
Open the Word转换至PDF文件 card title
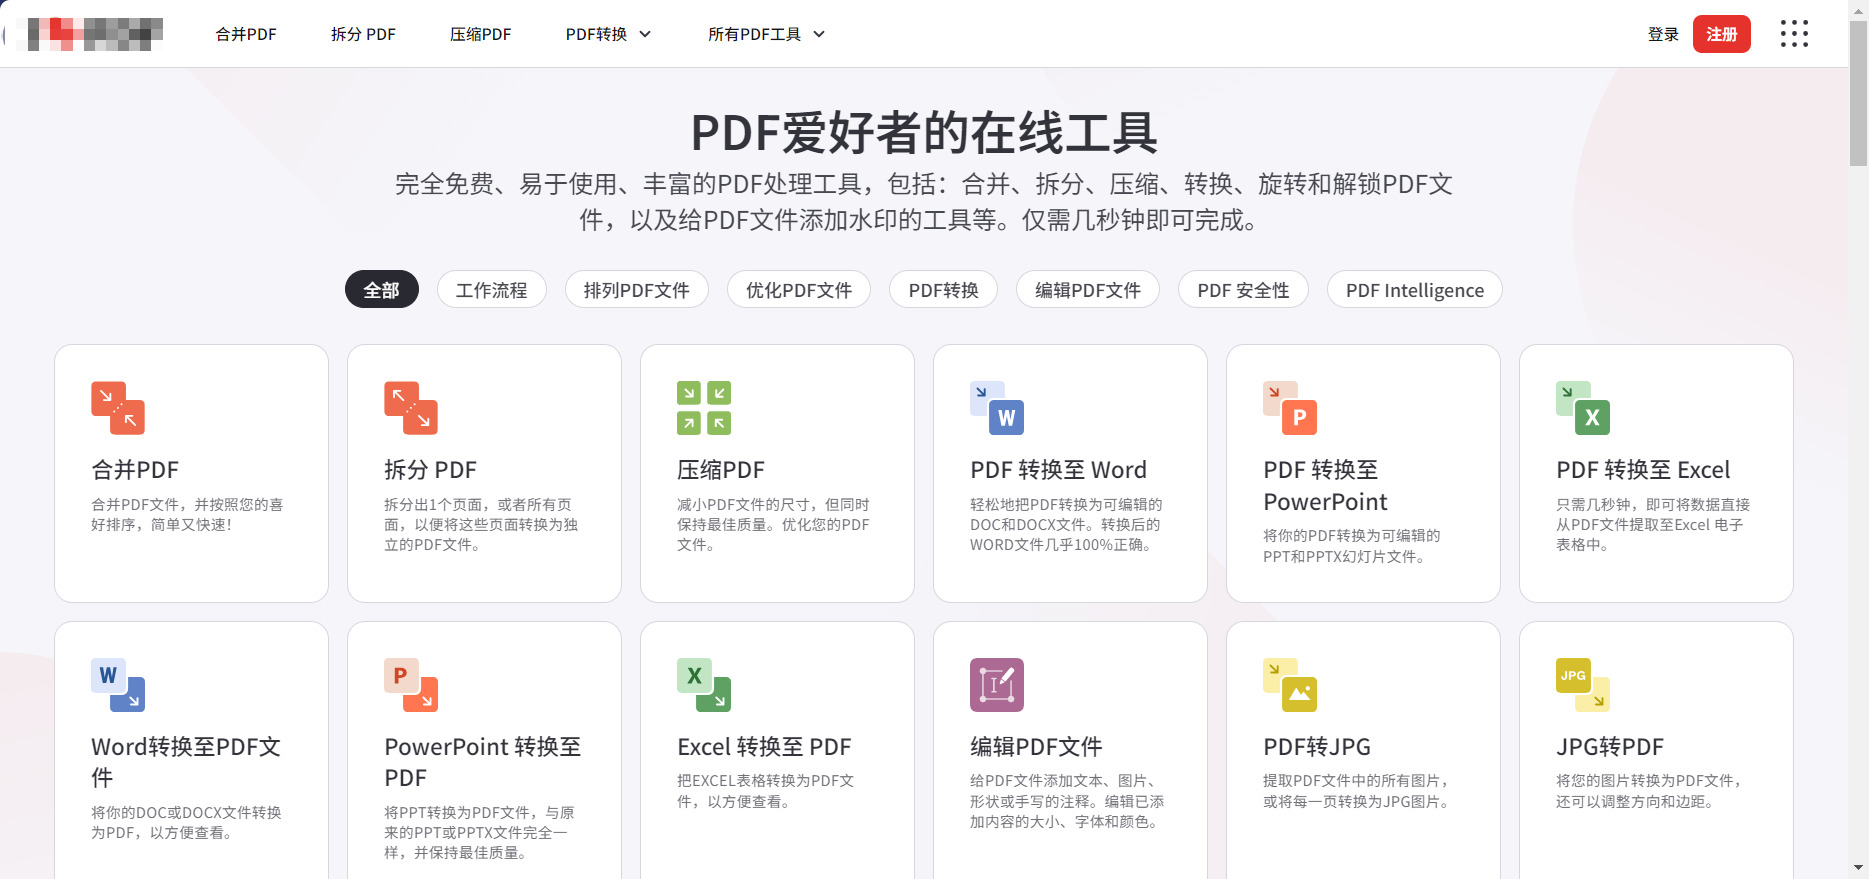coord(186,762)
